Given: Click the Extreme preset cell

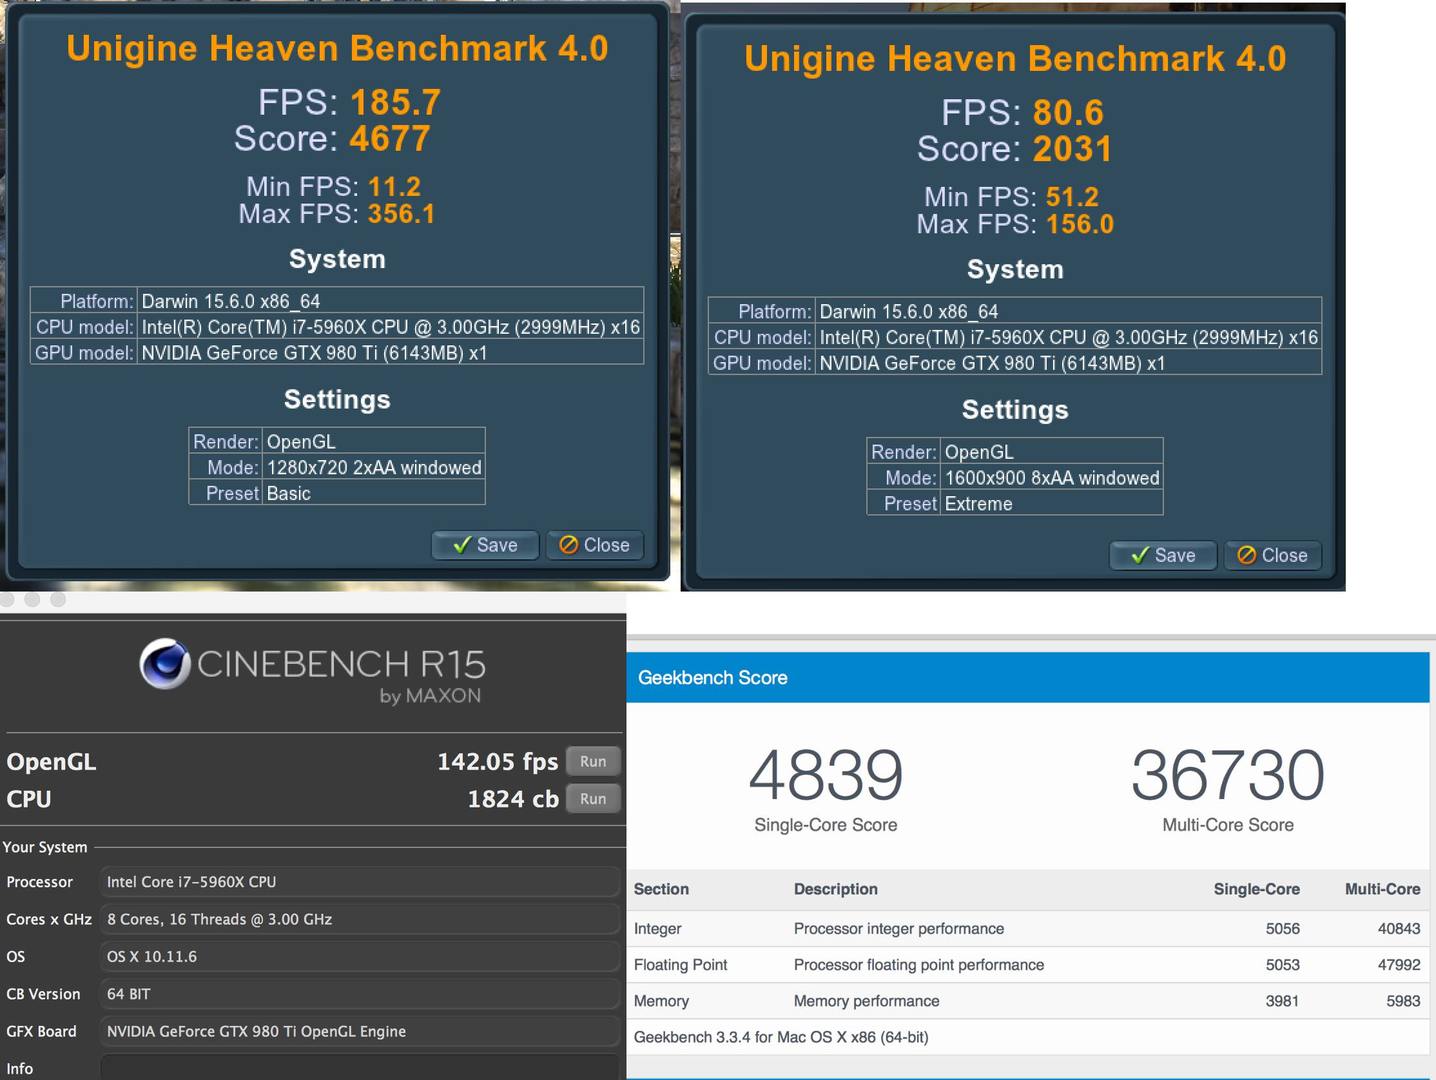Looking at the screenshot, I should coord(1052,504).
